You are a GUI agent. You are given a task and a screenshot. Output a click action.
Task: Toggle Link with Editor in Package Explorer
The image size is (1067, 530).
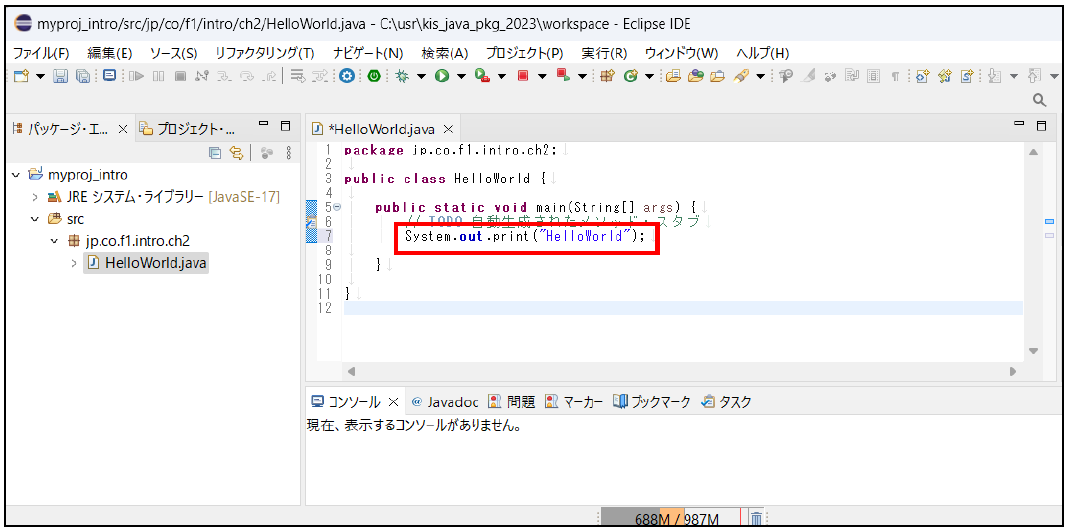[237, 153]
